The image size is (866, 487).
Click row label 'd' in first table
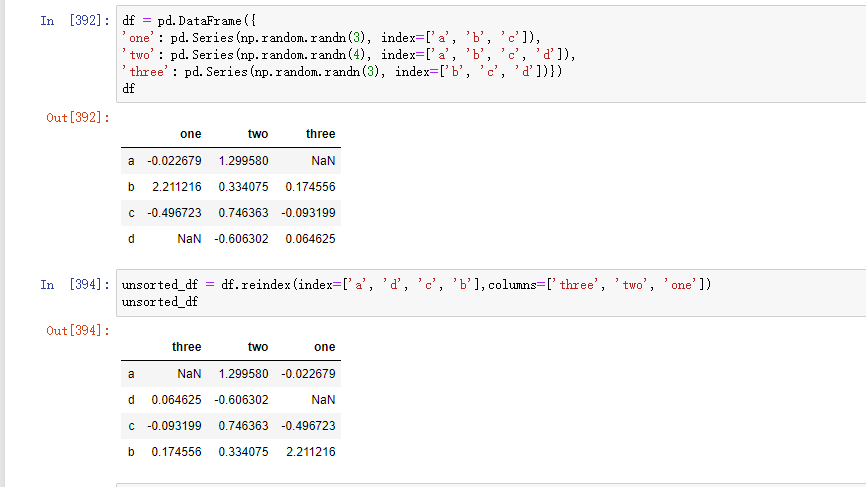(131, 239)
